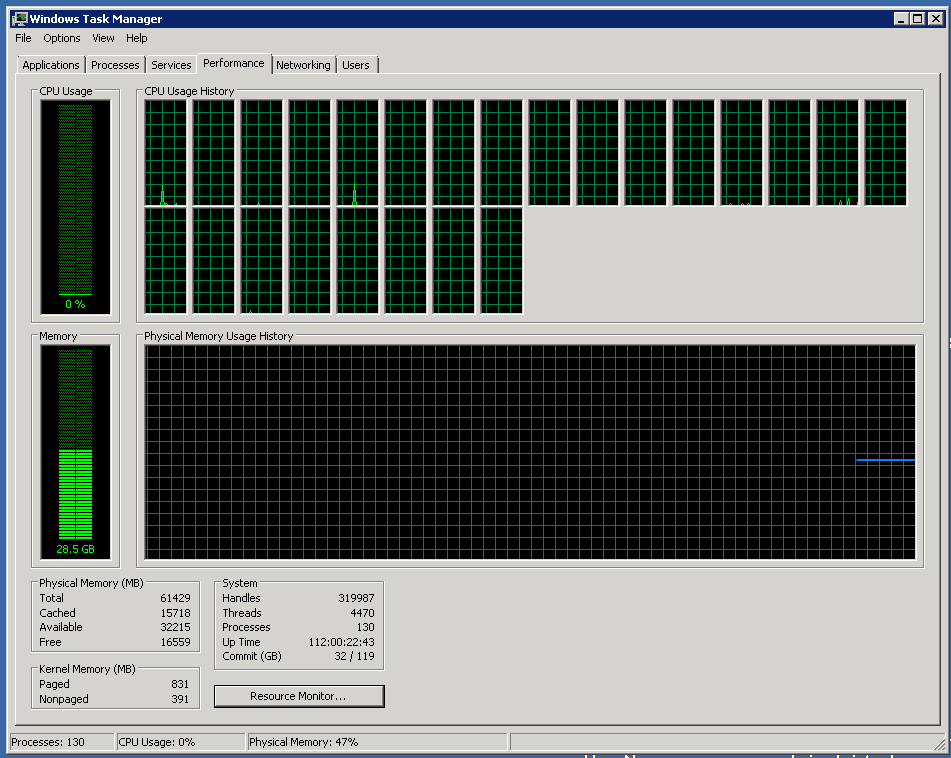Click the Processes: 130 status bar segment

(x=60, y=742)
